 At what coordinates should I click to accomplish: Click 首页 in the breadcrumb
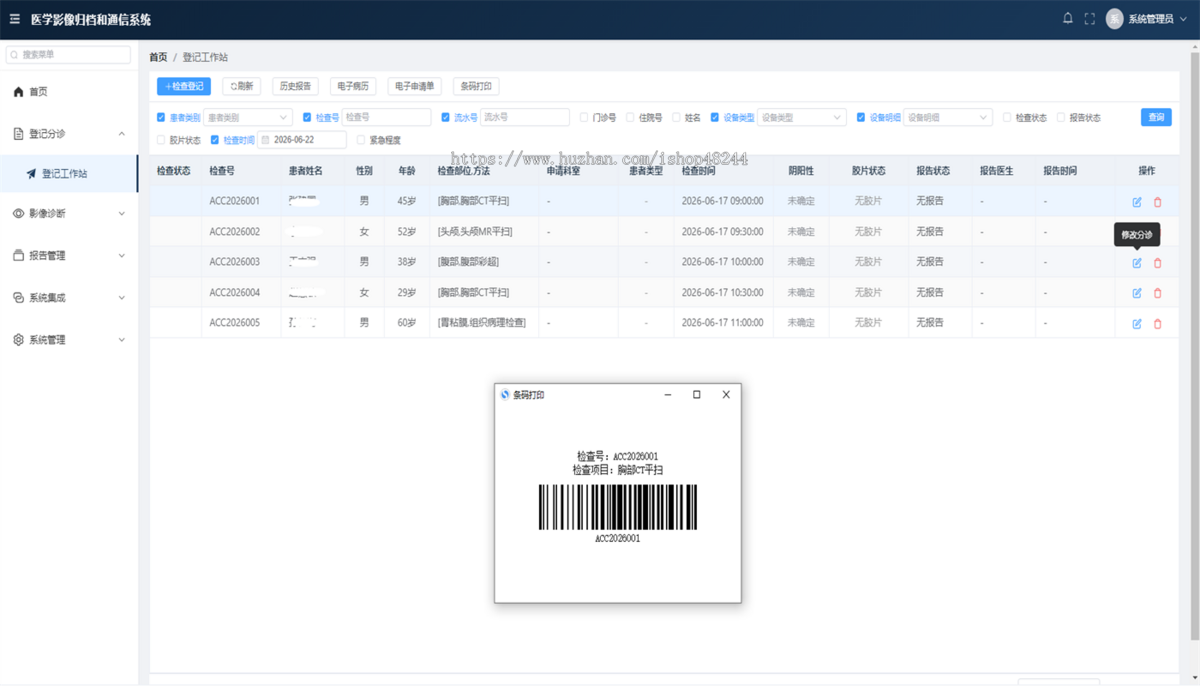158,58
